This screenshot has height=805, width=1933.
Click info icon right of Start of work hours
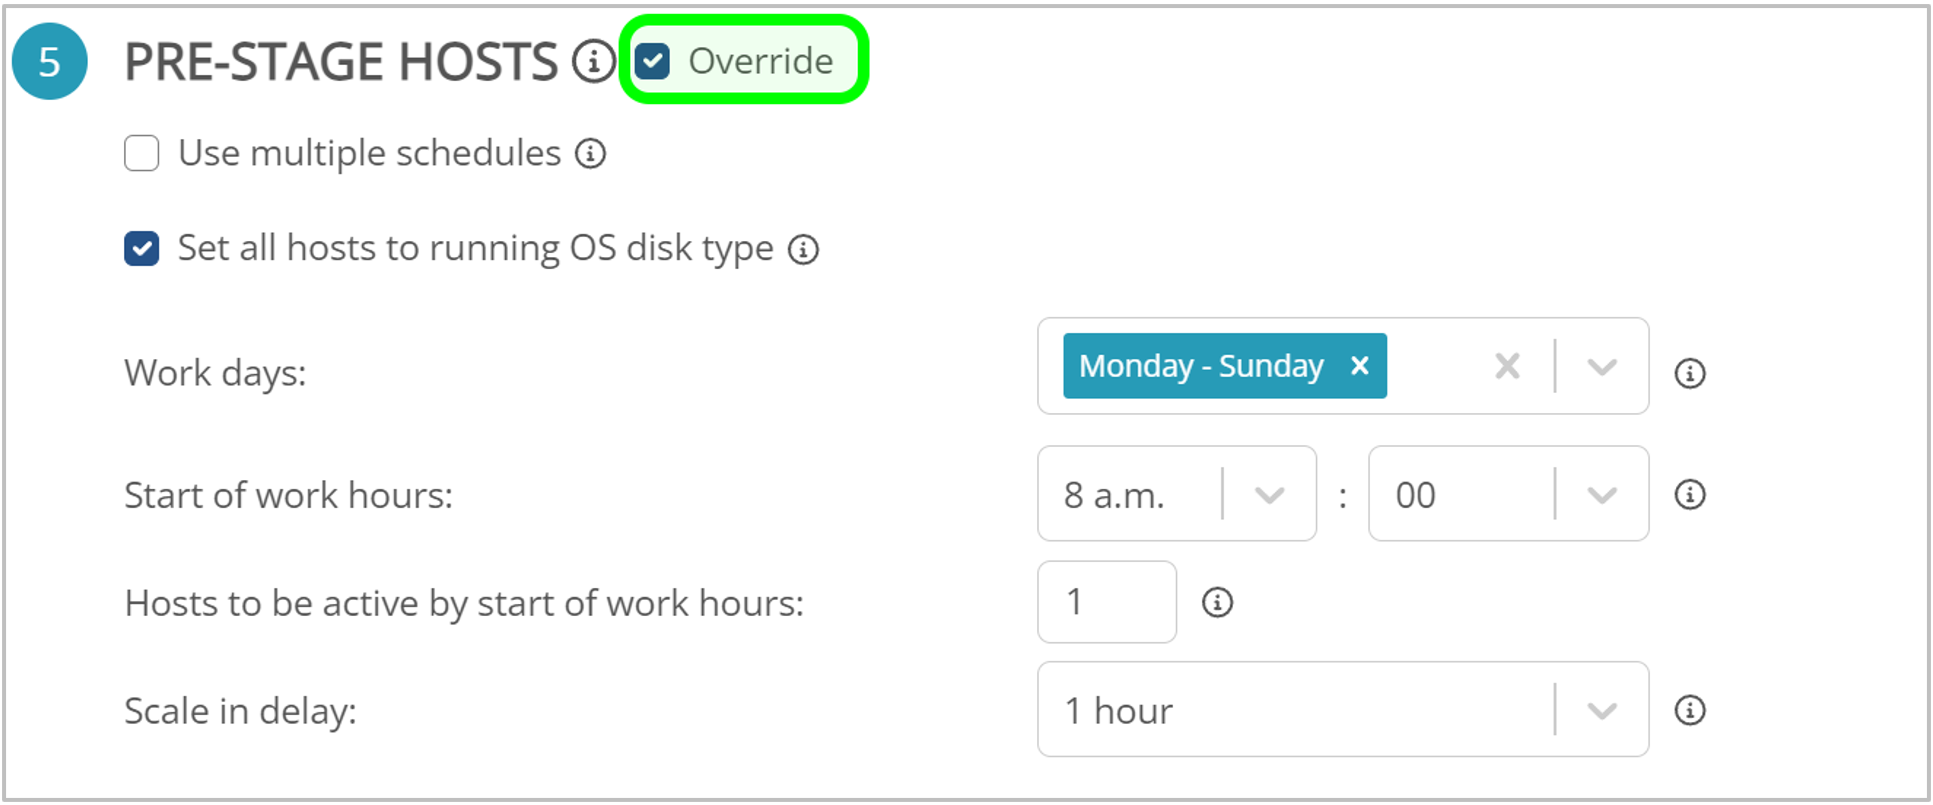pyautogui.click(x=1689, y=494)
